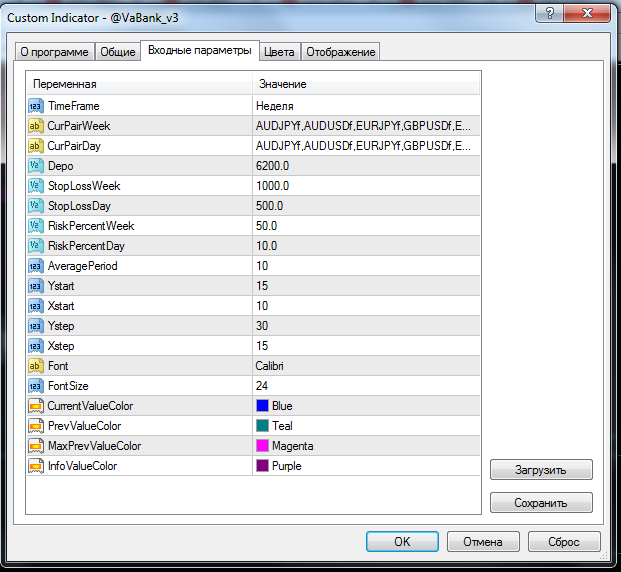621x572 pixels.
Task: Click the Отмена button
Action: 483,541
